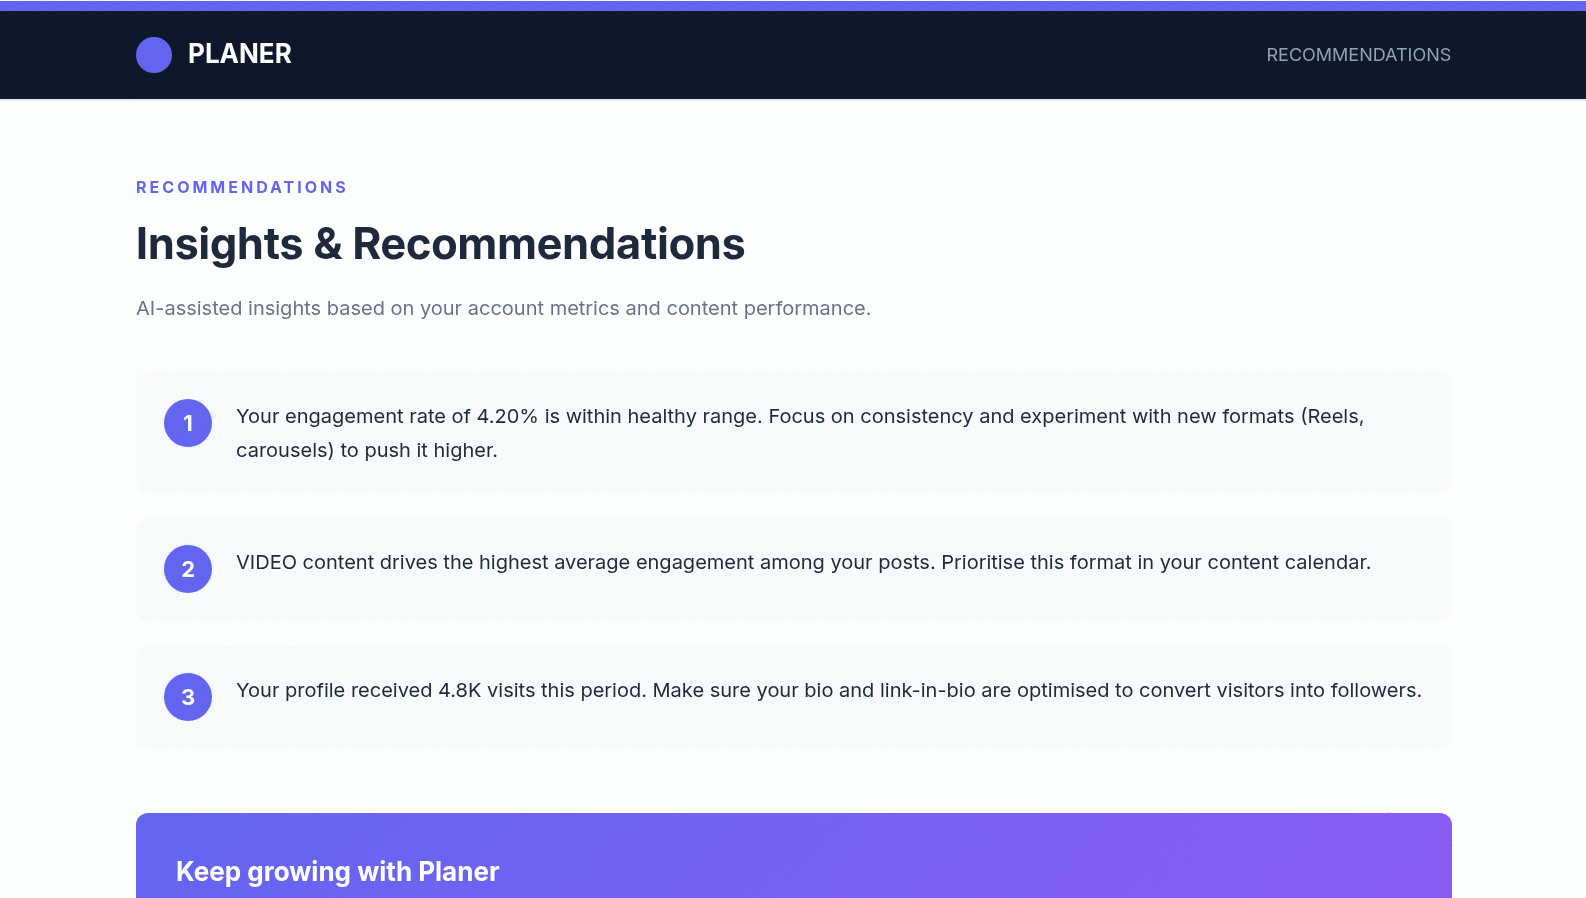Screen dimensions: 1586x898
Task: Click the Insights & Recommendations heading
Action: tap(440, 244)
